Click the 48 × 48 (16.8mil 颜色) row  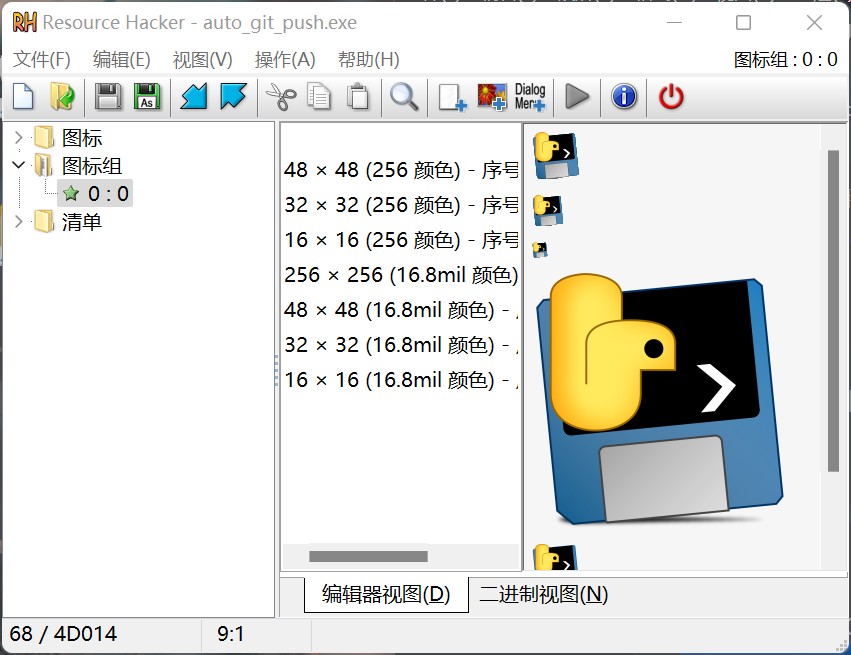(x=401, y=310)
